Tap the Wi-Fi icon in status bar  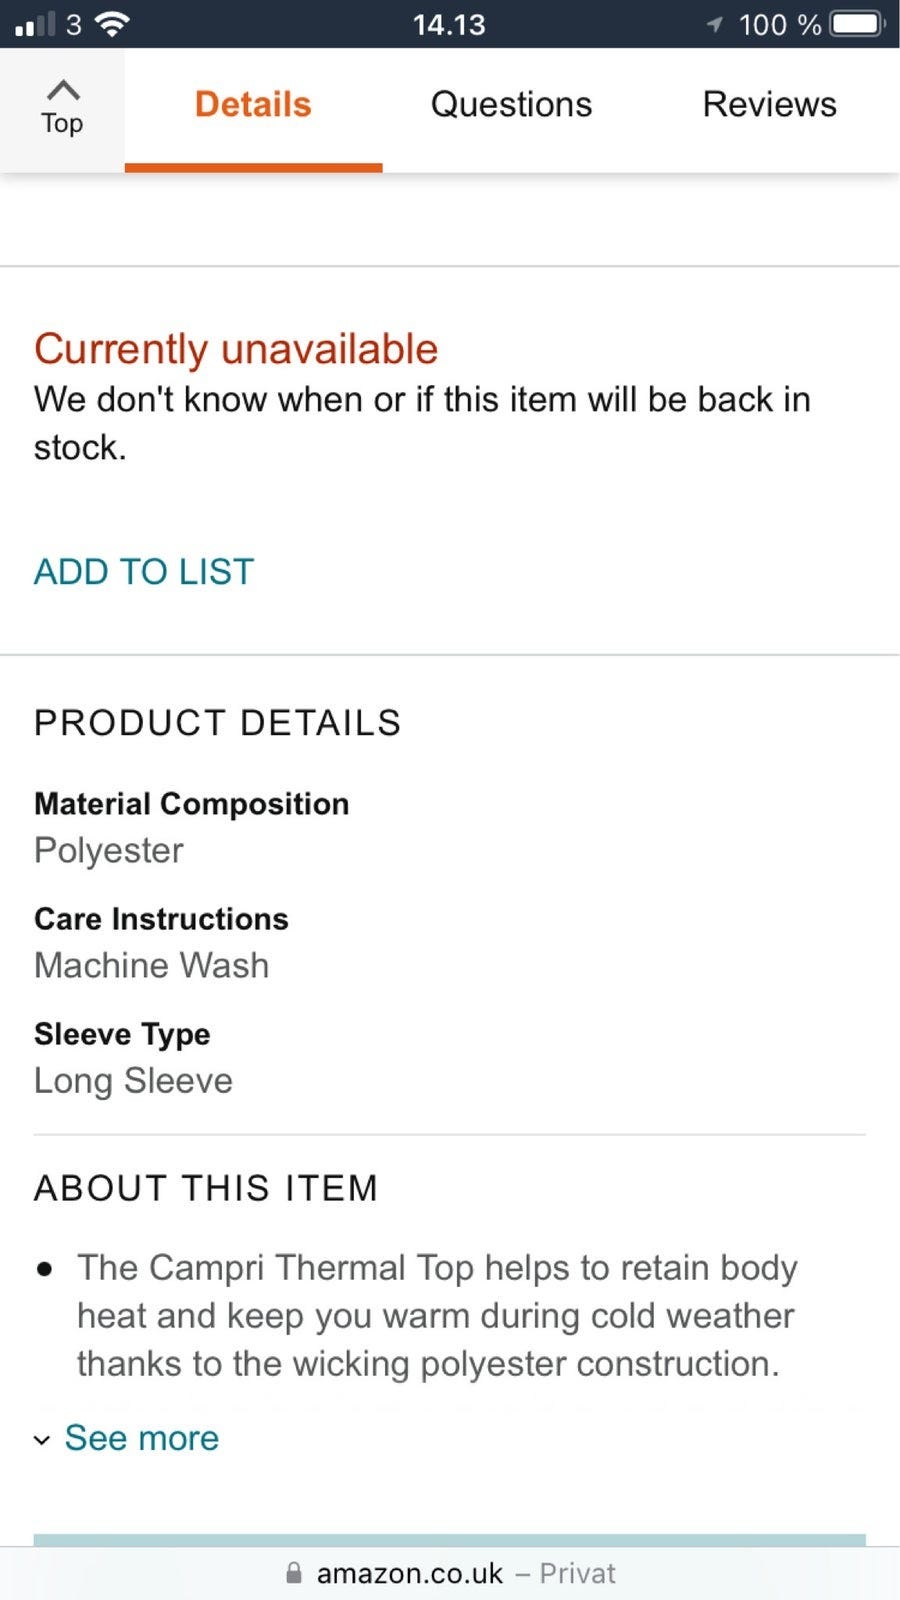point(112,24)
